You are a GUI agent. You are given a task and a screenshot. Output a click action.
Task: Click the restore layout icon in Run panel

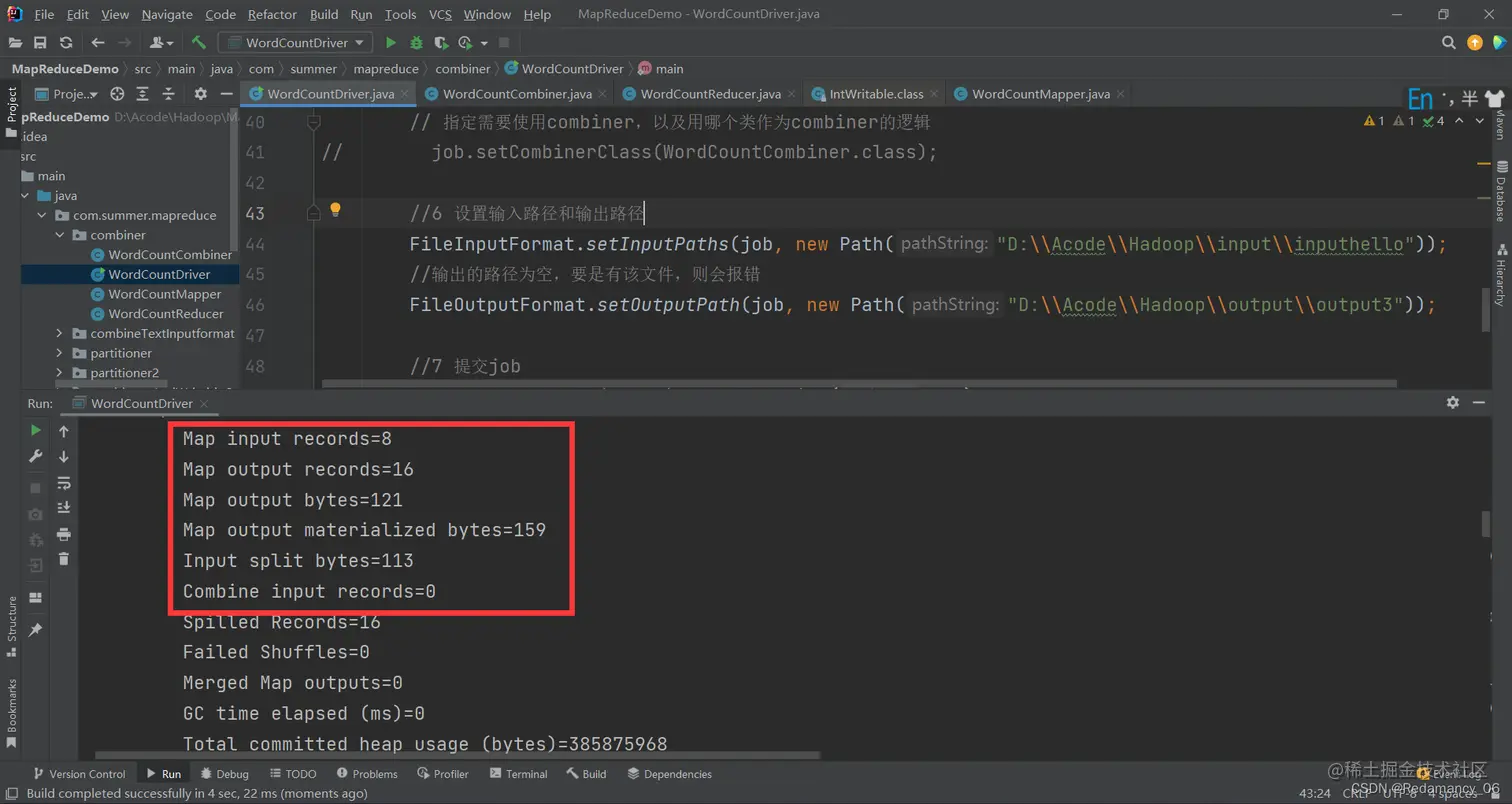(x=35, y=598)
